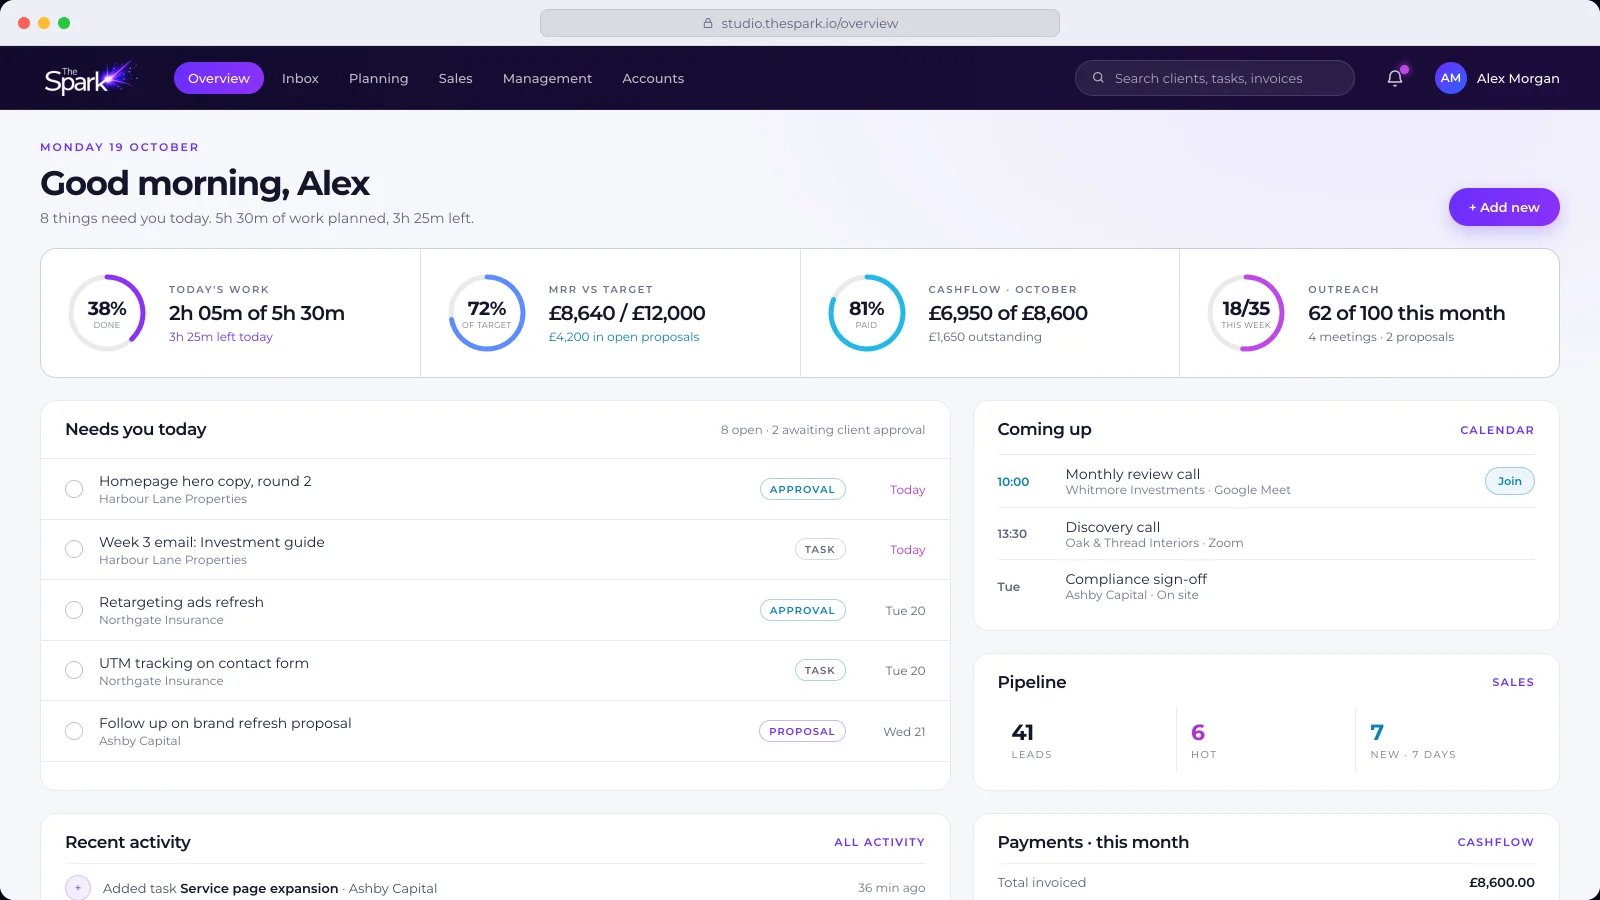Image resolution: width=1600 pixels, height=900 pixels.
Task: Click the AM user avatar
Action: [1451, 78]
